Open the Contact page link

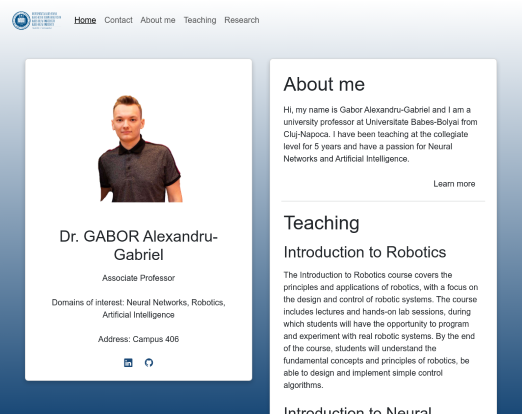click(x=118, y=20)
